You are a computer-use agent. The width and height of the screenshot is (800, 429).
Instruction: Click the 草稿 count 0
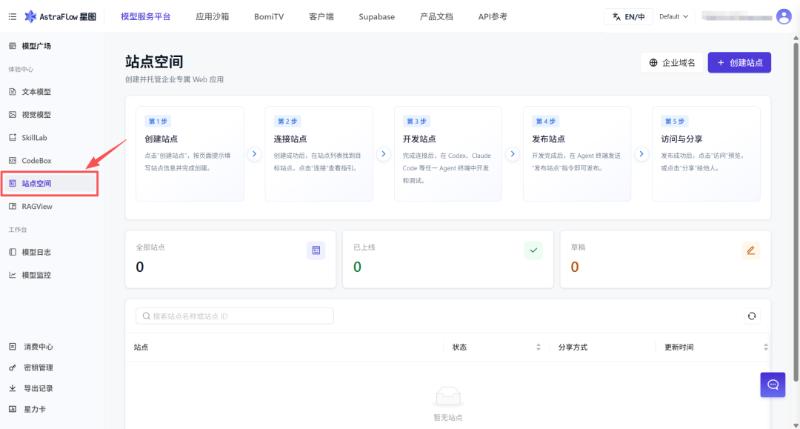click(574, 267)
